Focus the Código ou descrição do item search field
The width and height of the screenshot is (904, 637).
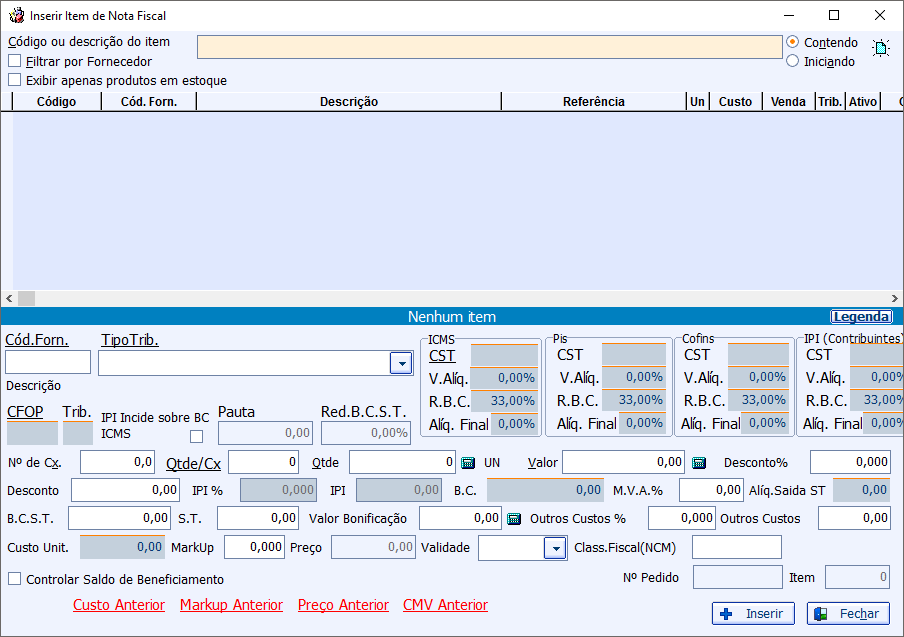point(489,47)
